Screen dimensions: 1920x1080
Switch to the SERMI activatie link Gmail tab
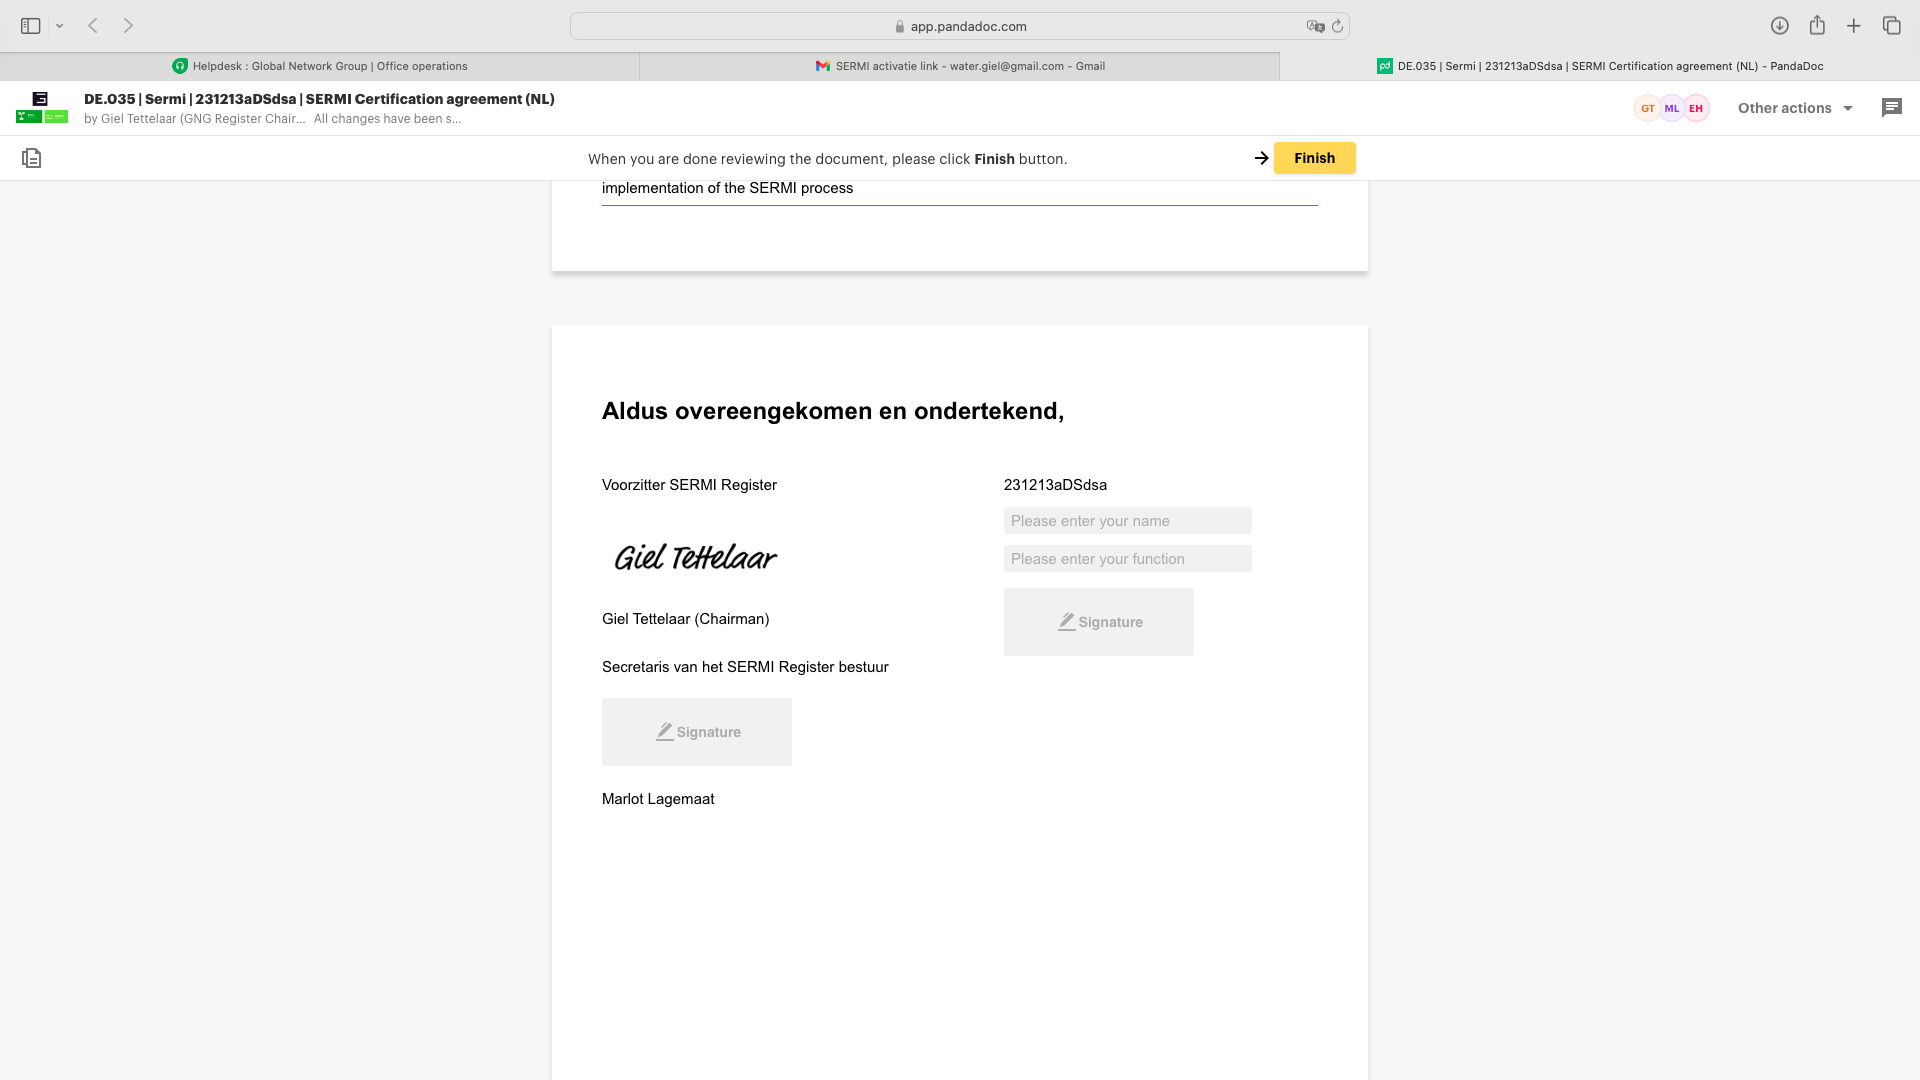pyautogui.click(x=960, y=66)
